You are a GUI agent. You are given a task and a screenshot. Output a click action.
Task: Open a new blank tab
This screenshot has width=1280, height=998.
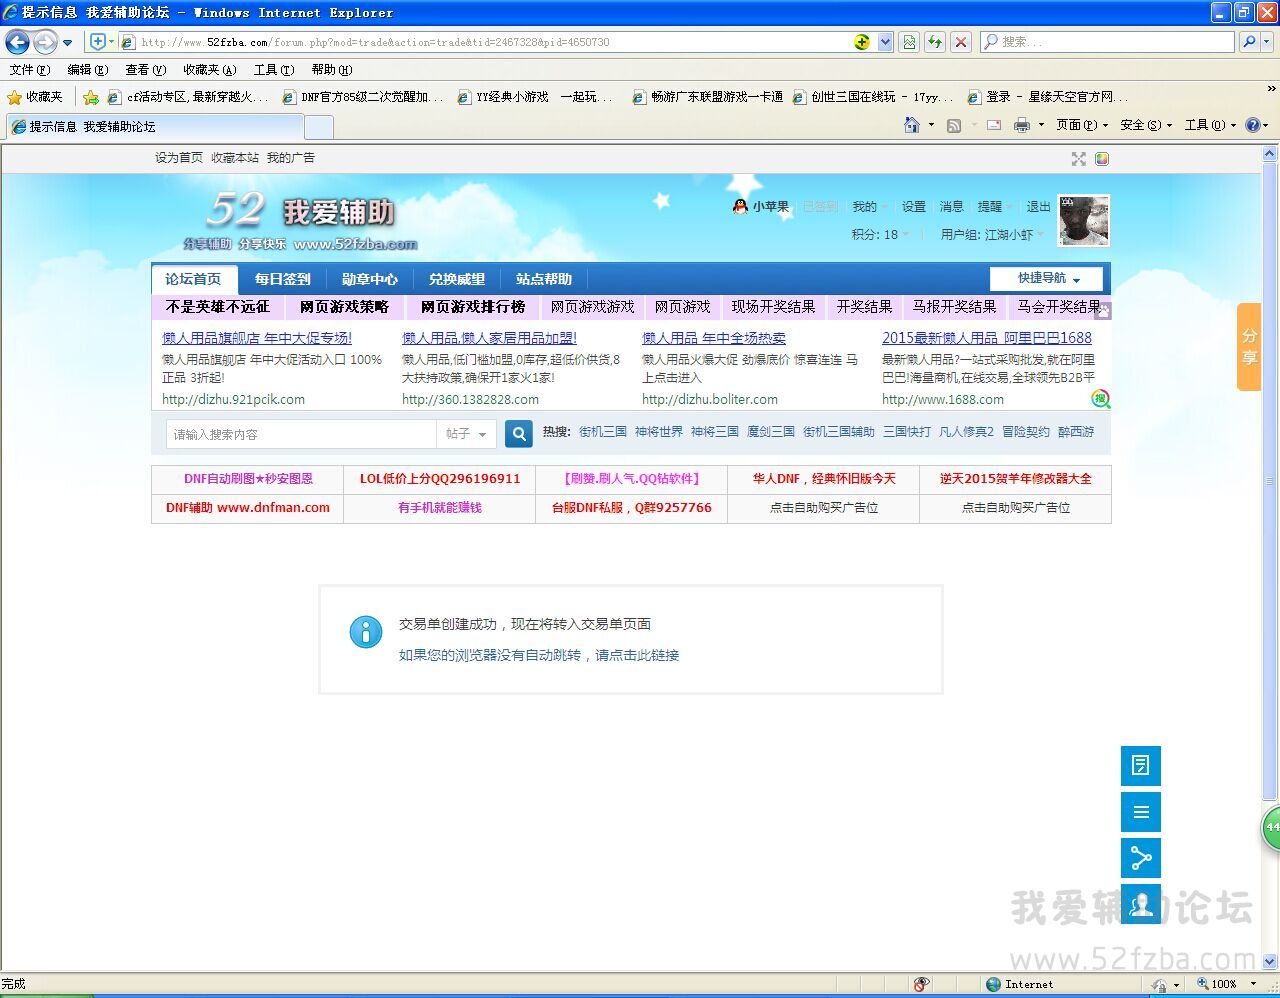tap(319, 127)
